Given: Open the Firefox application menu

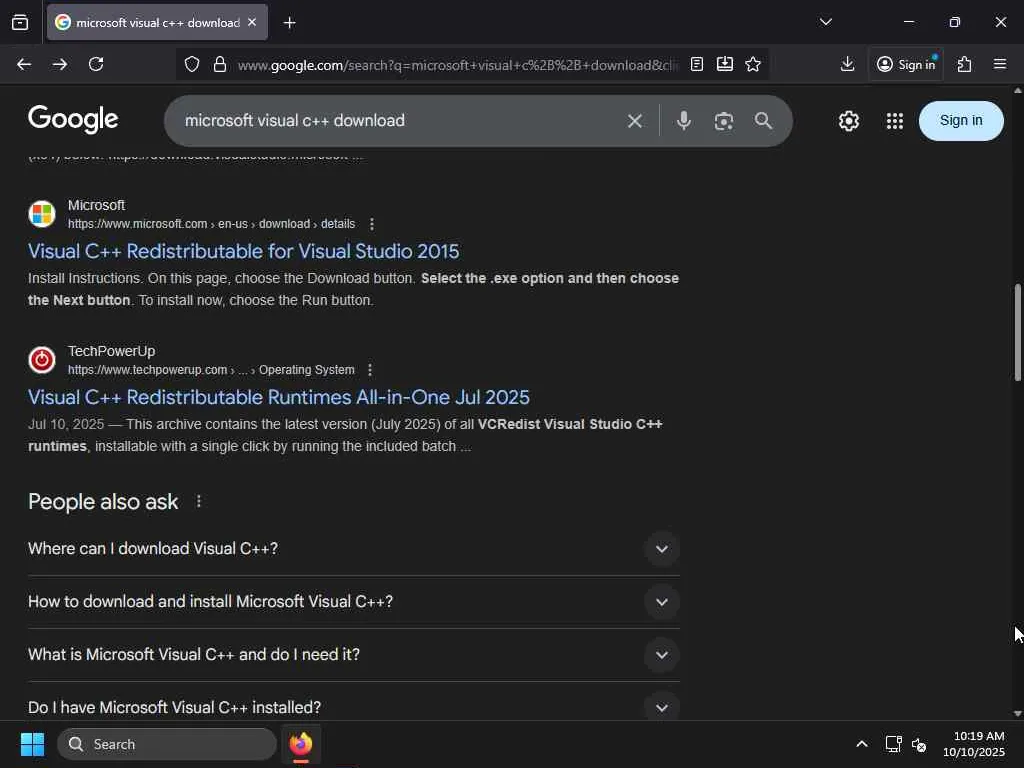Looking at the screenshot, I should click(1000, 64).
